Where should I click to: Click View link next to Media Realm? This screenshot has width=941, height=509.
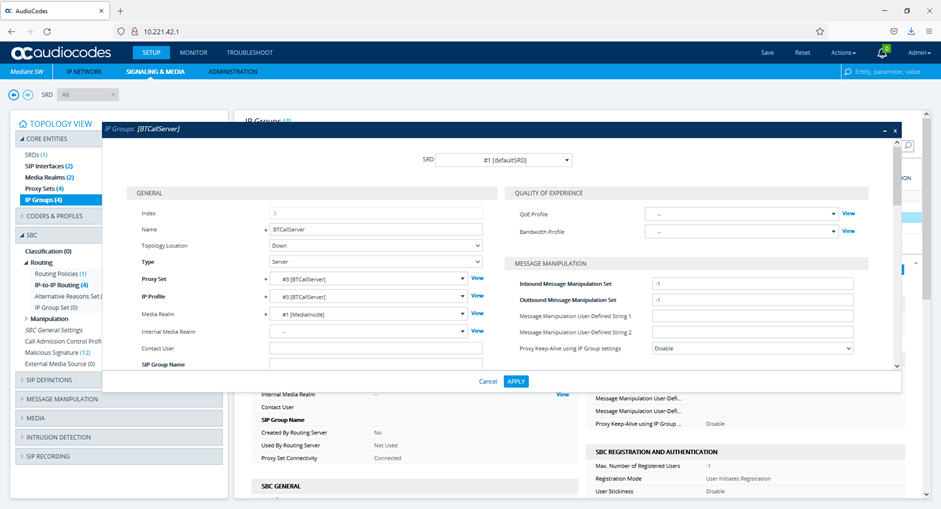pyautogui.click(x=477, y=313)
